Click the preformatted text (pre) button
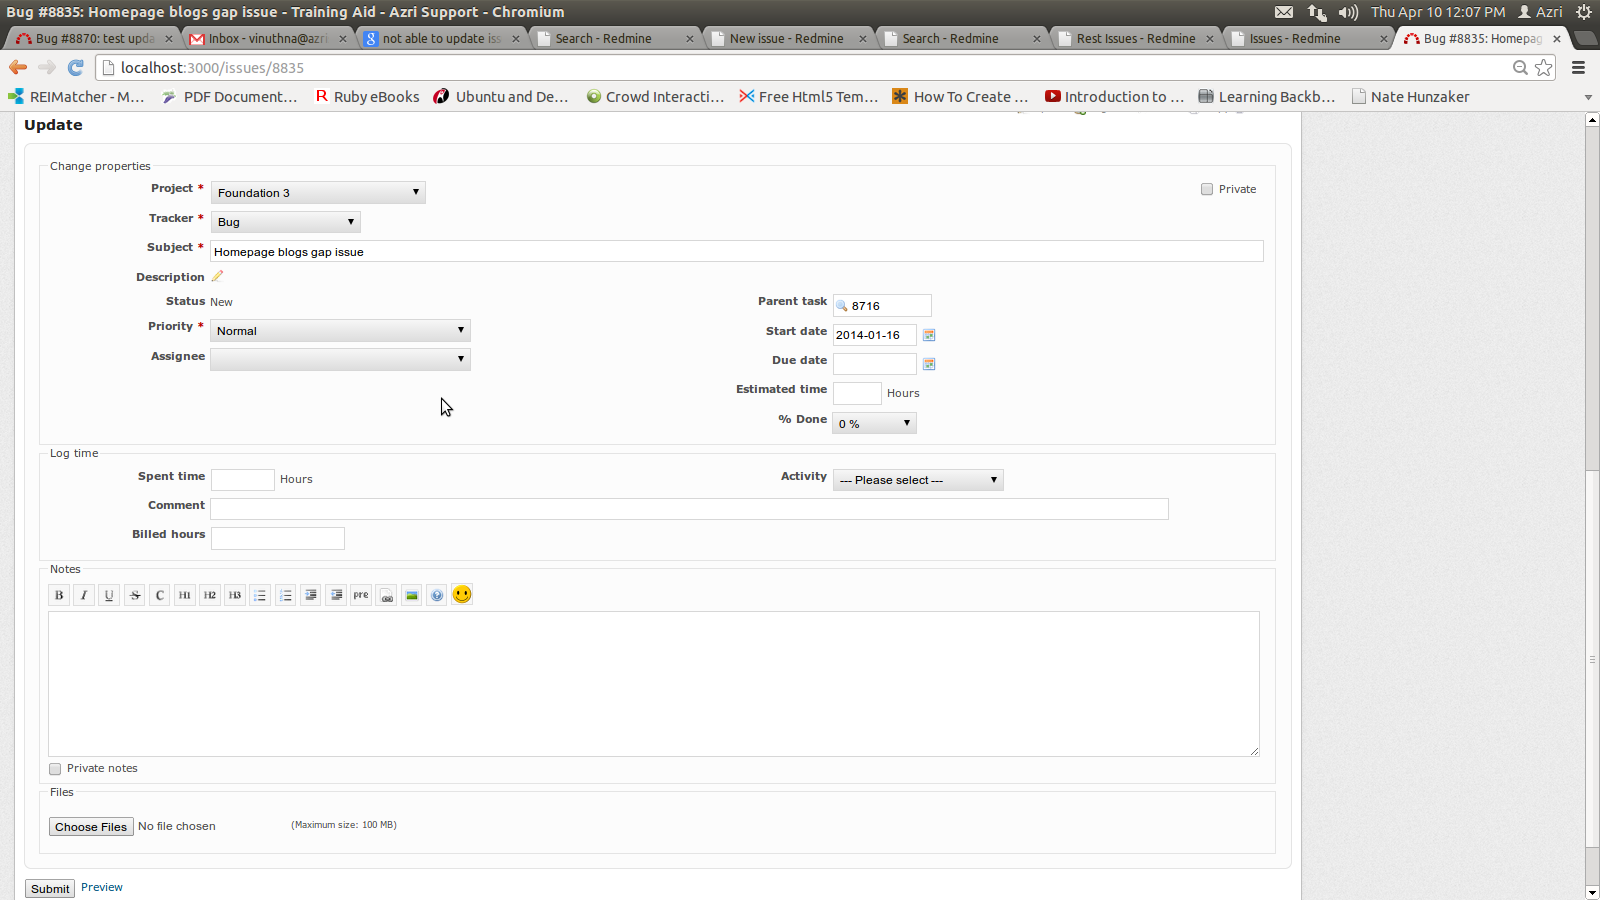Screen dimensions: 1600x900 click(361, 595)
